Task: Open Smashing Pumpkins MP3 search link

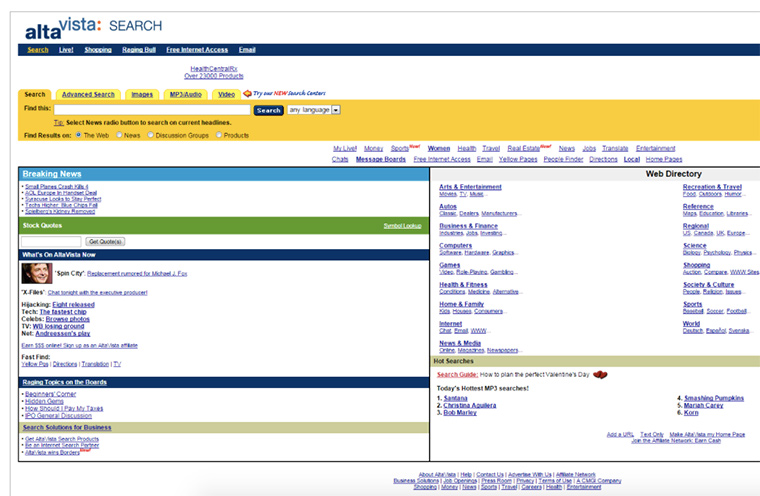Action: 713,398
